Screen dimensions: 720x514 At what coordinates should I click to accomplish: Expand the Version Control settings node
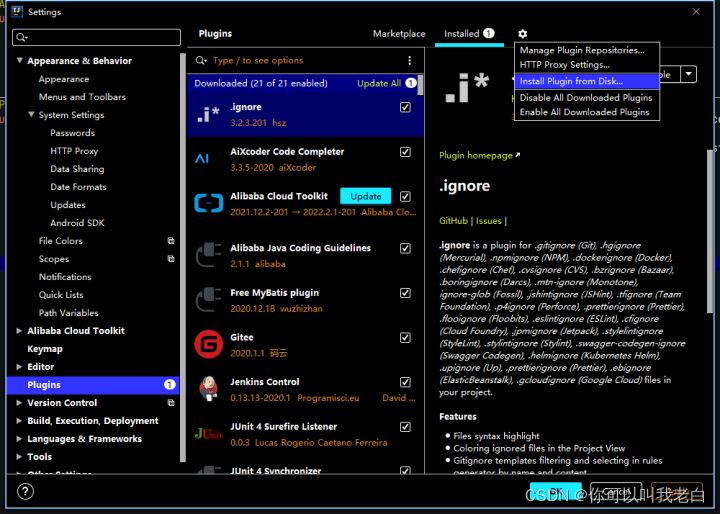click(x=19, y=403)
